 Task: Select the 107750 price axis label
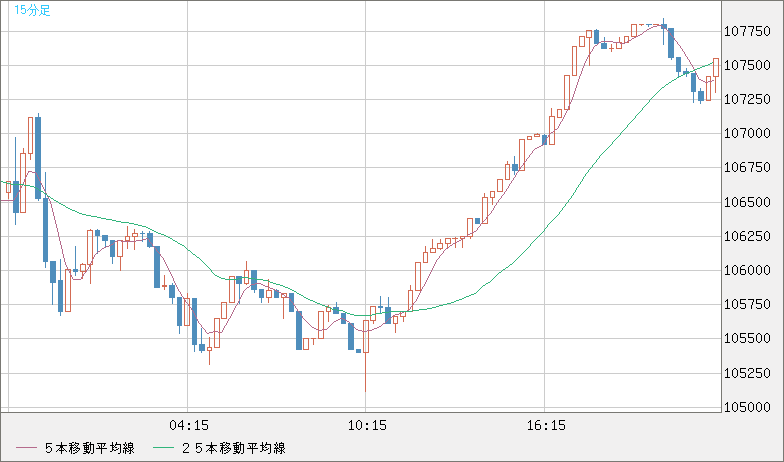click(x=748, y=32)
